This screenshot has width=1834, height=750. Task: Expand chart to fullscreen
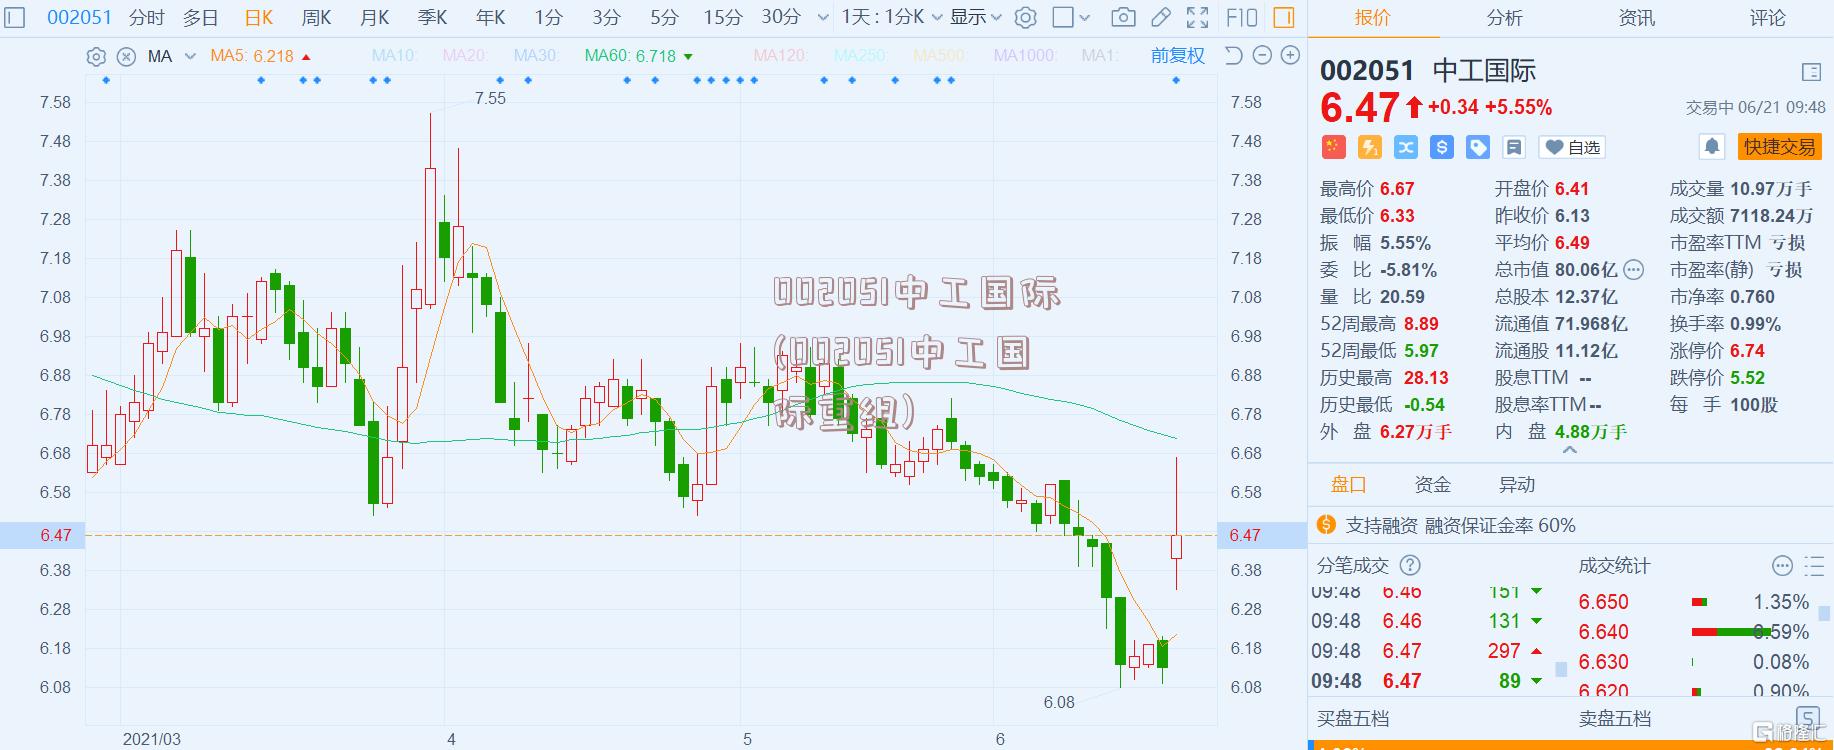click(x=1197, y=17)
